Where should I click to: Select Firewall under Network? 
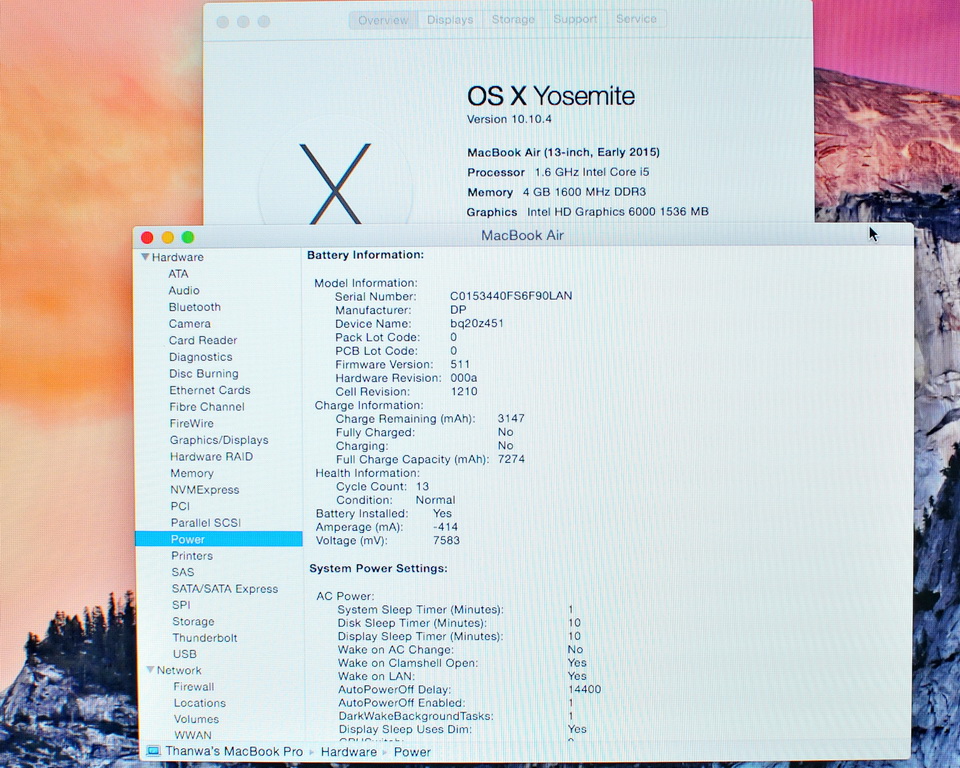point(193,687)
